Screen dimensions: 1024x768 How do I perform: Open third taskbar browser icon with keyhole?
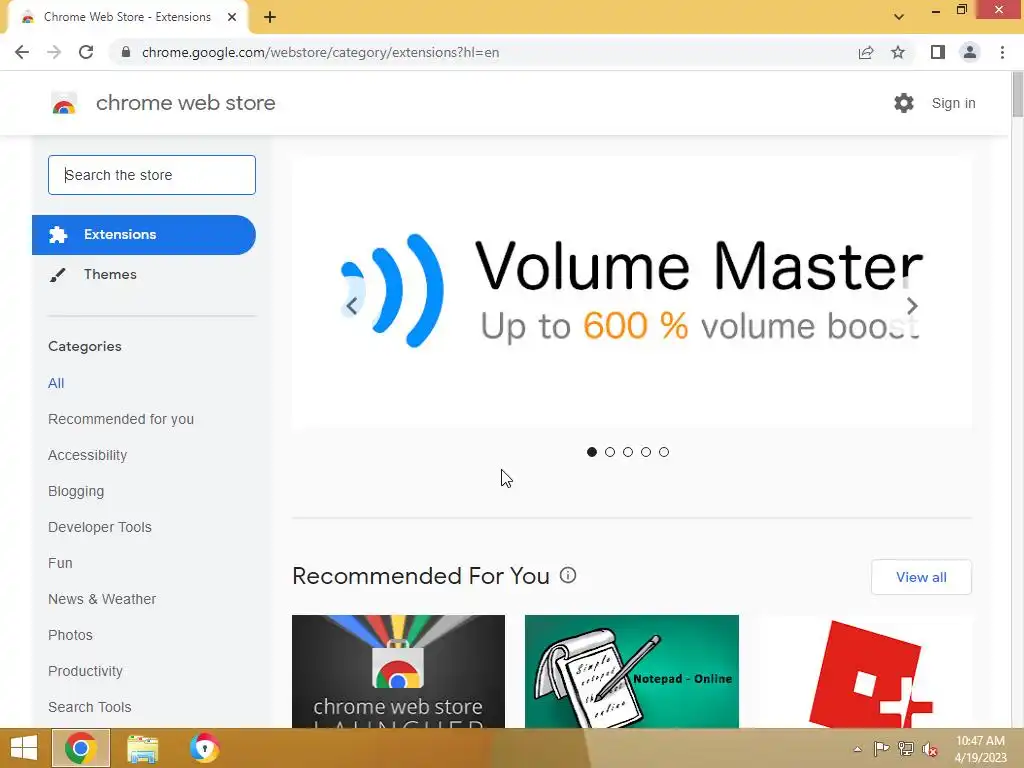pyautogui.click(x=204, y=748)
